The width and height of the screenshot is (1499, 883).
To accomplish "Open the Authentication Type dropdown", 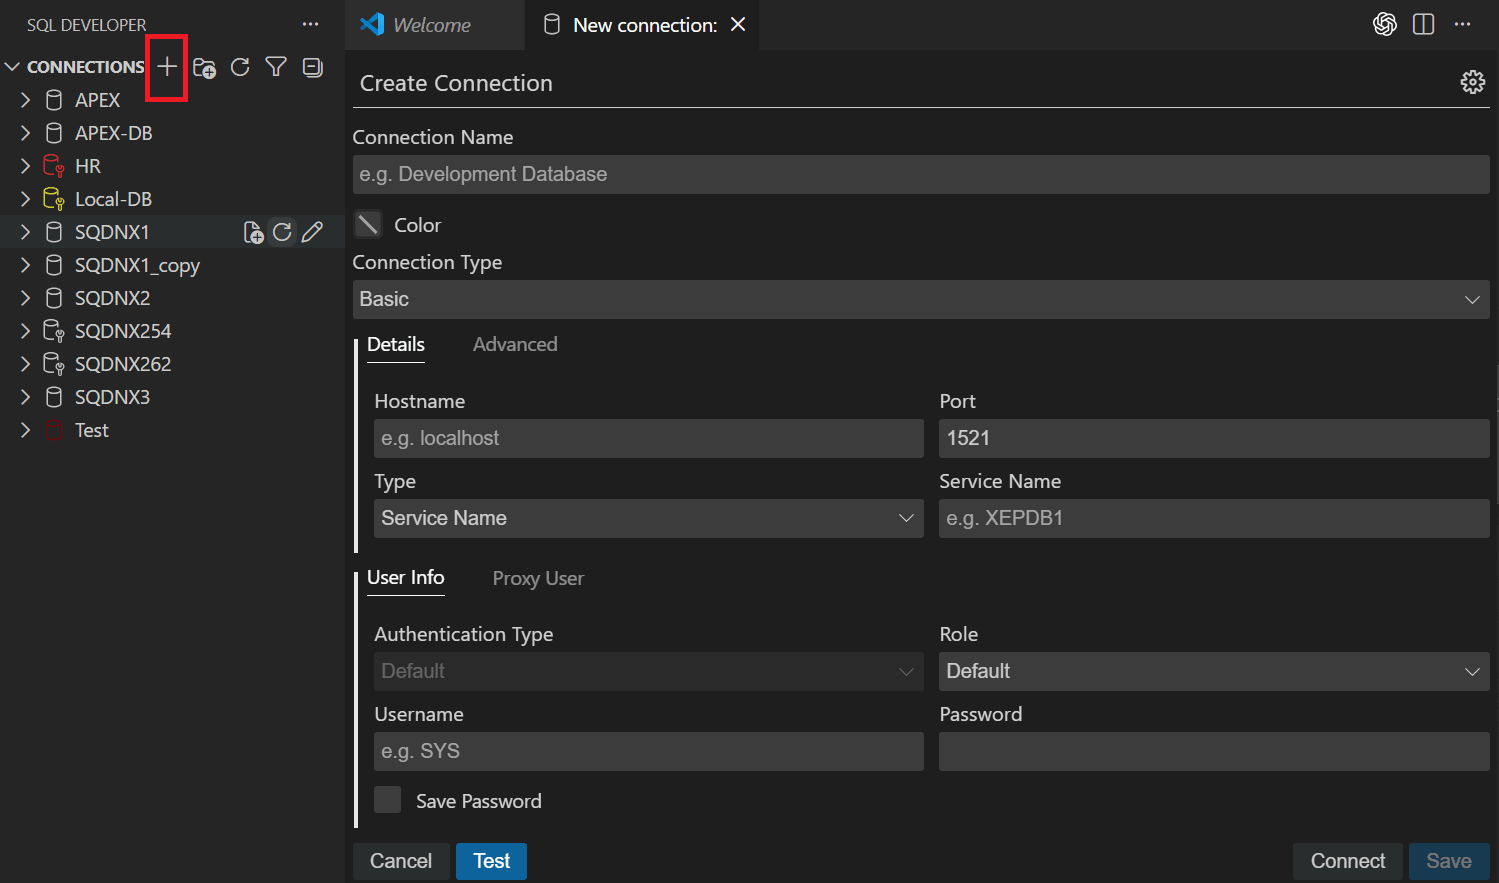I will 648,671.
